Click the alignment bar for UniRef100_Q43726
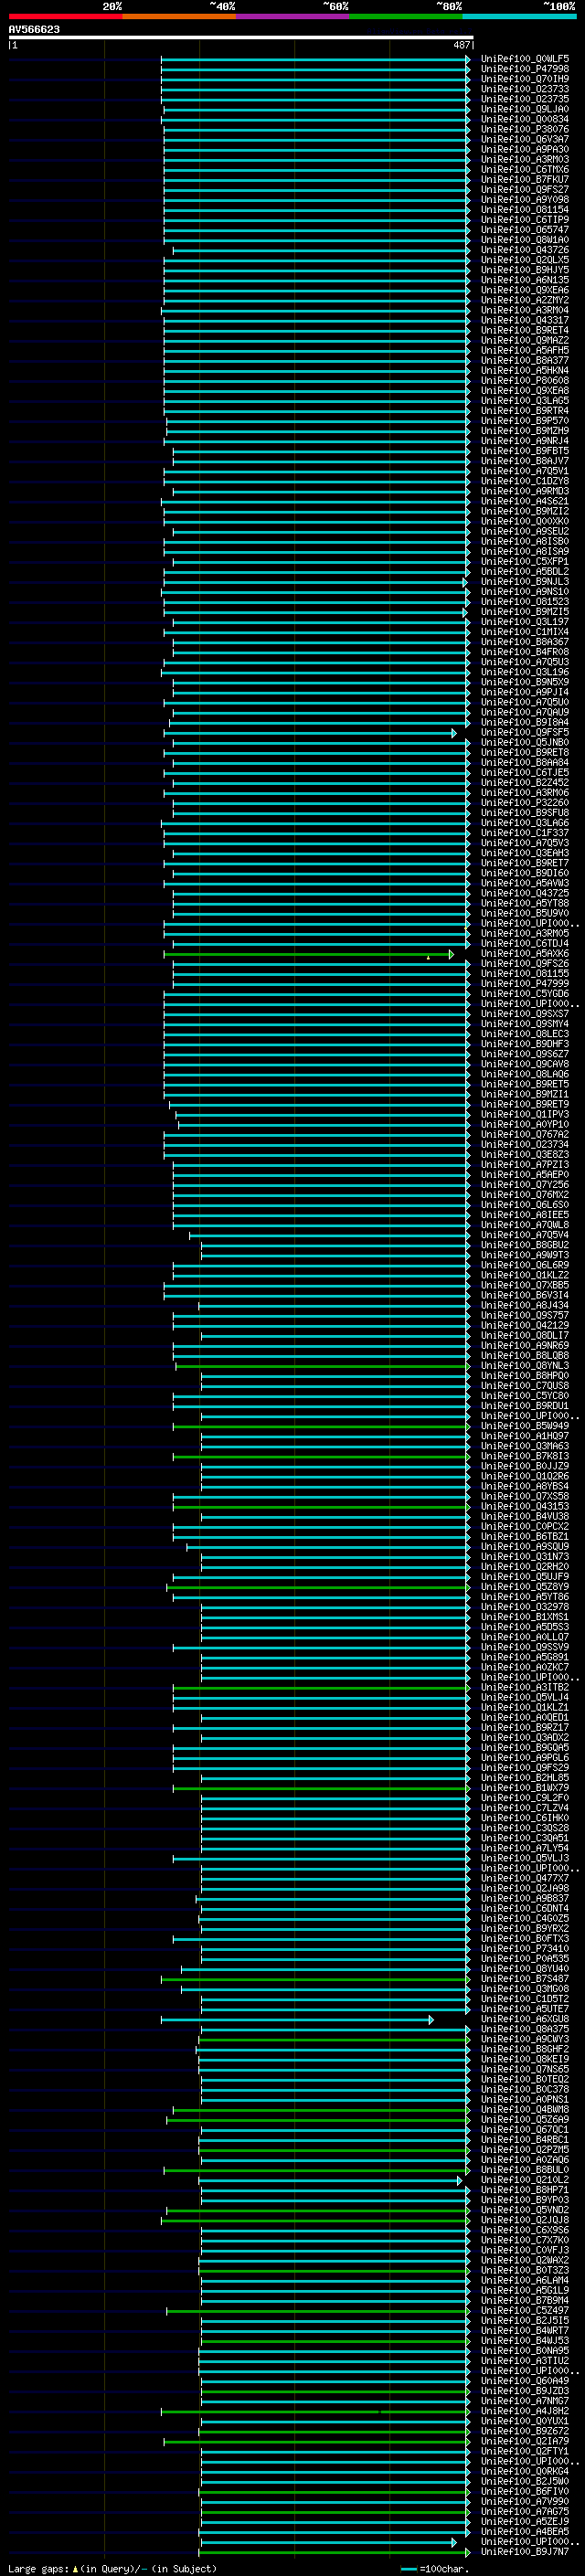This screenshot has width=585, height=2576. (x=321, y=250)
